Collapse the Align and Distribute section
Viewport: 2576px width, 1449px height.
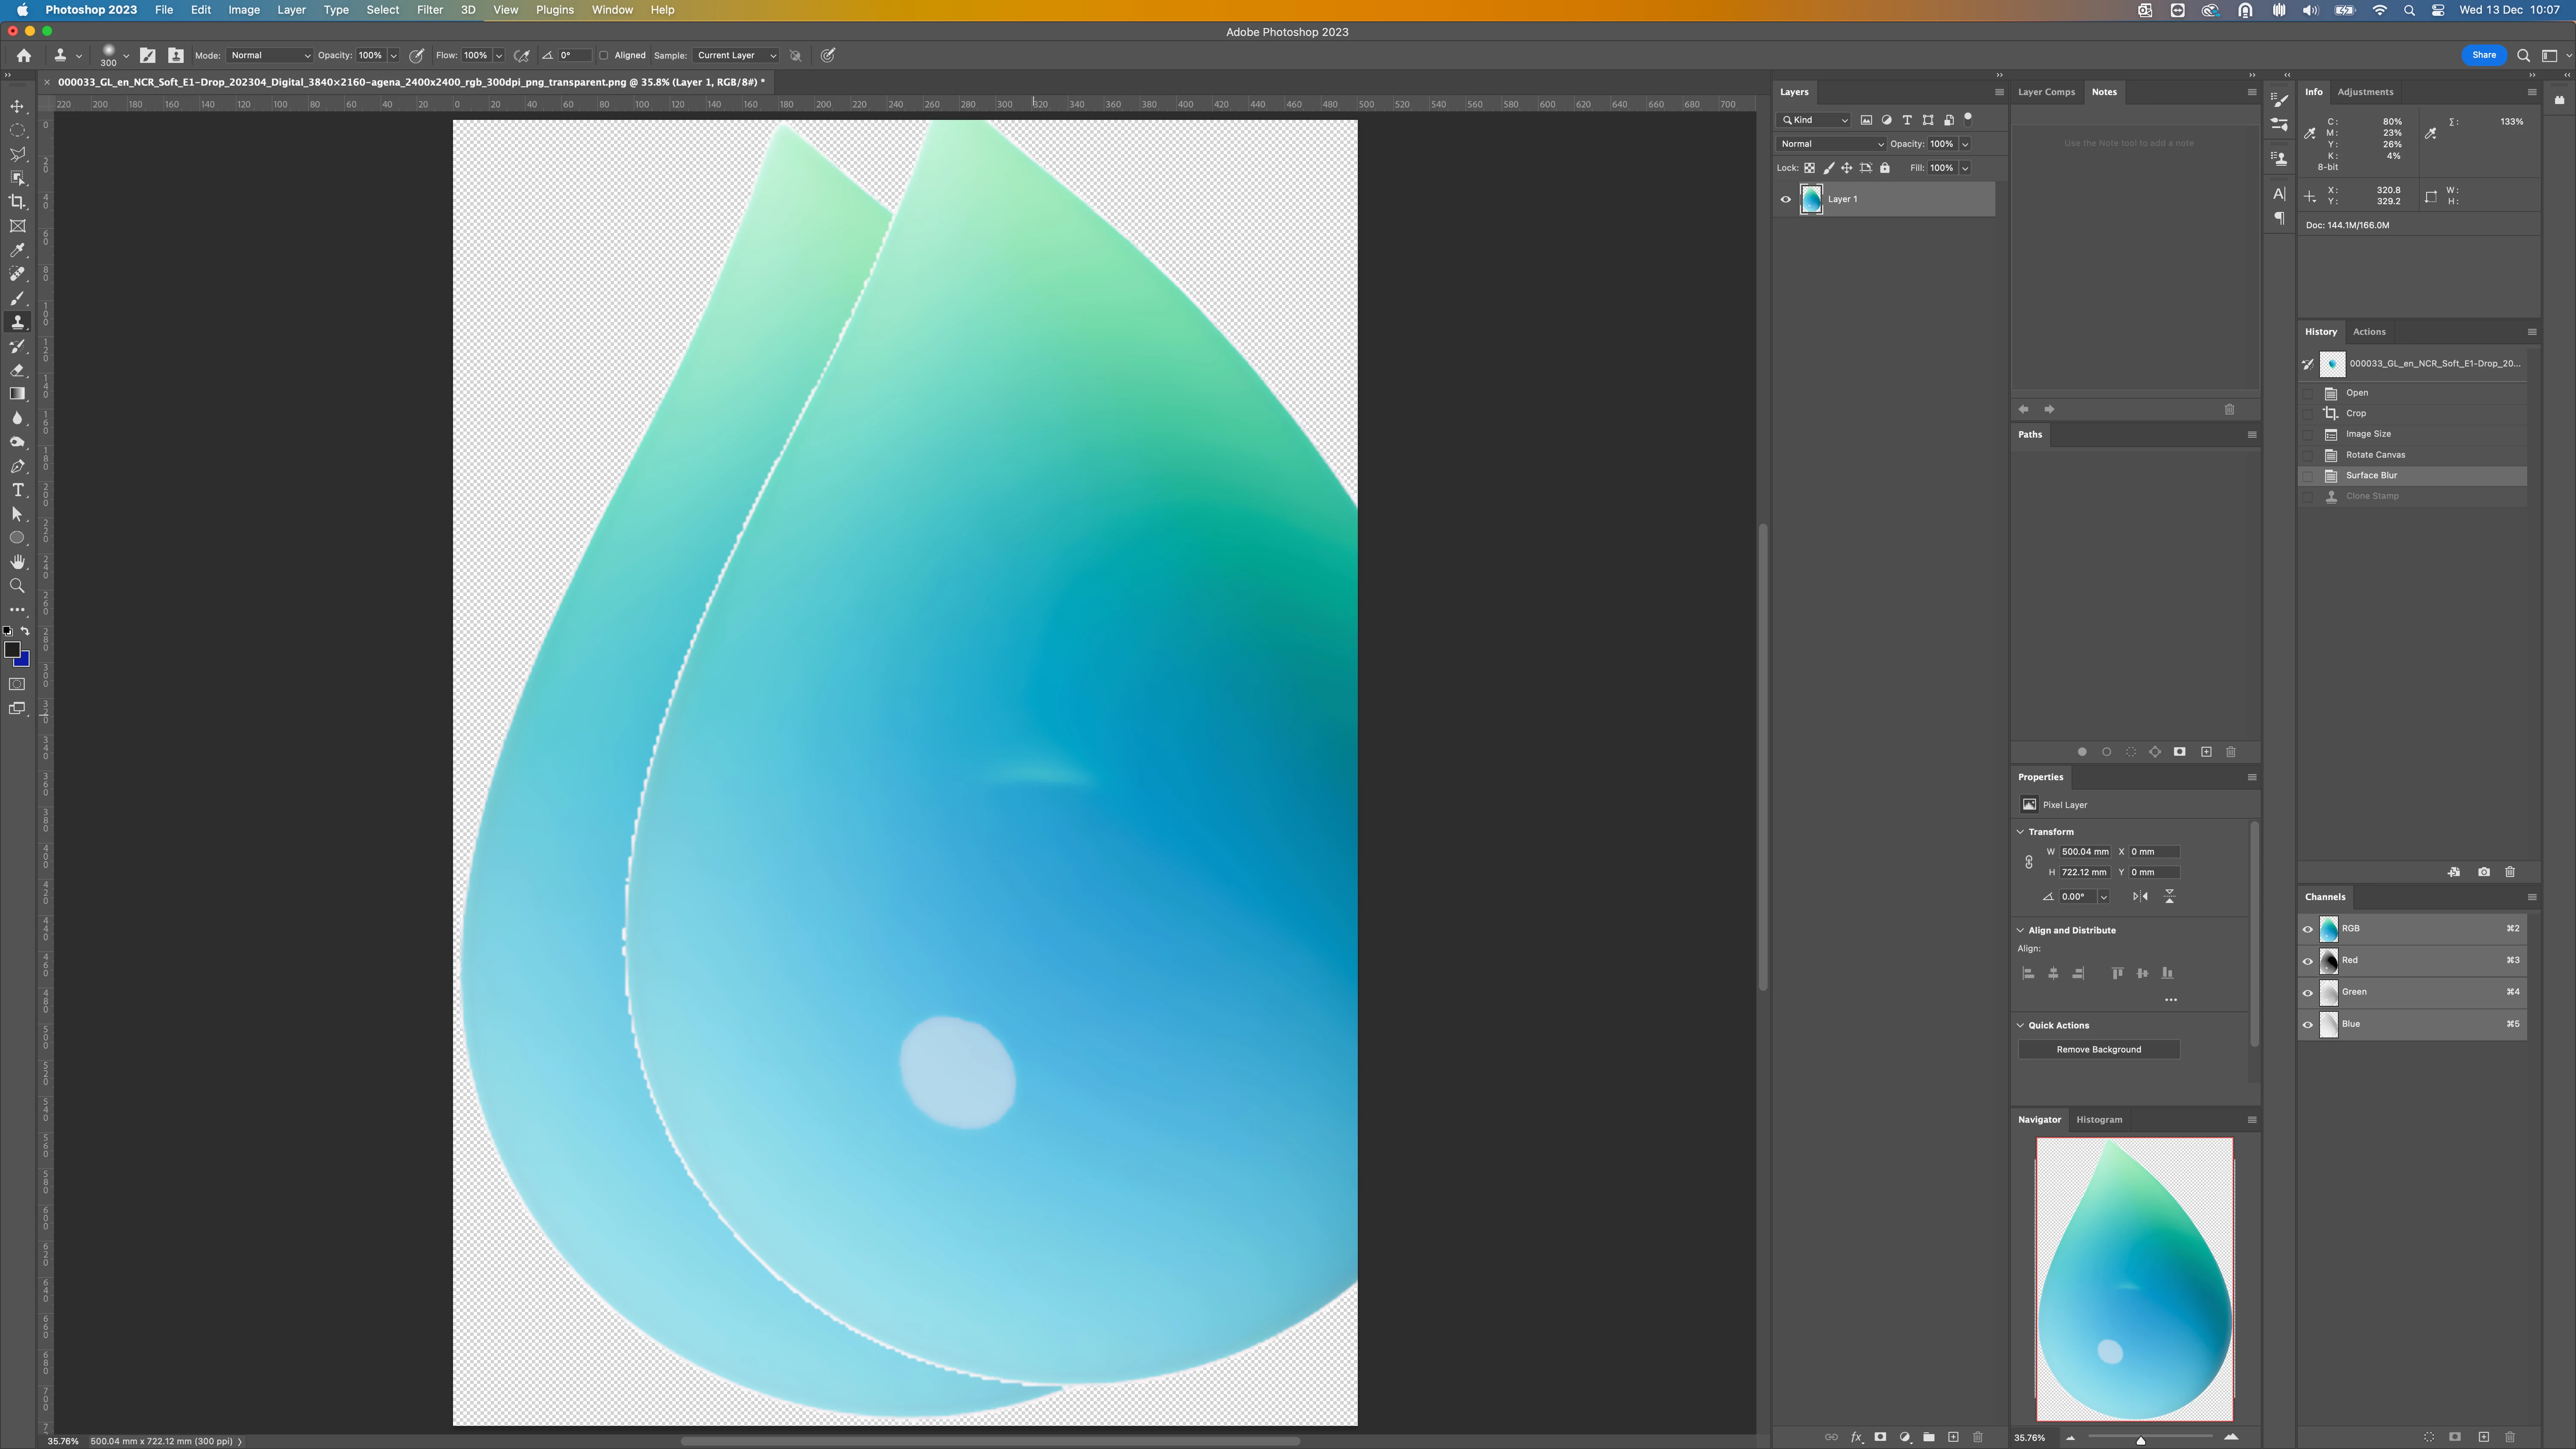click(2020, 930)
